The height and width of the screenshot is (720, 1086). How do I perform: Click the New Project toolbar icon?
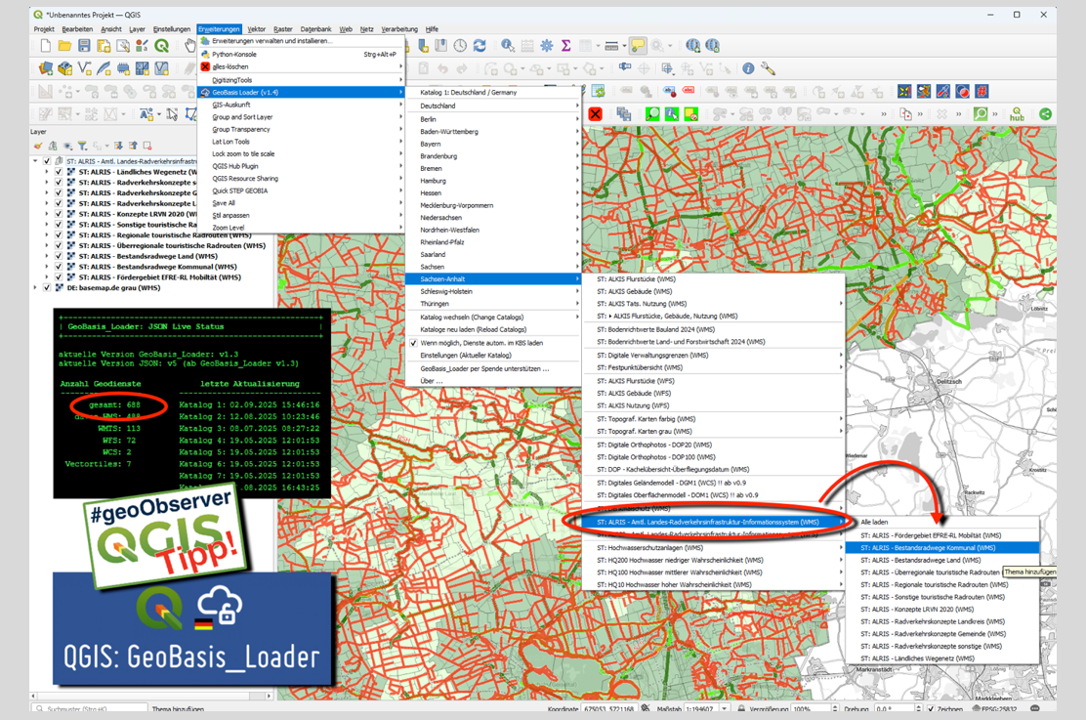click(45, 46)
